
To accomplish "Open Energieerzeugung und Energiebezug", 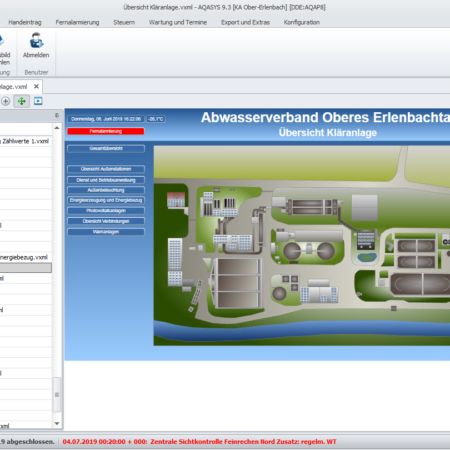I will 106,200.
